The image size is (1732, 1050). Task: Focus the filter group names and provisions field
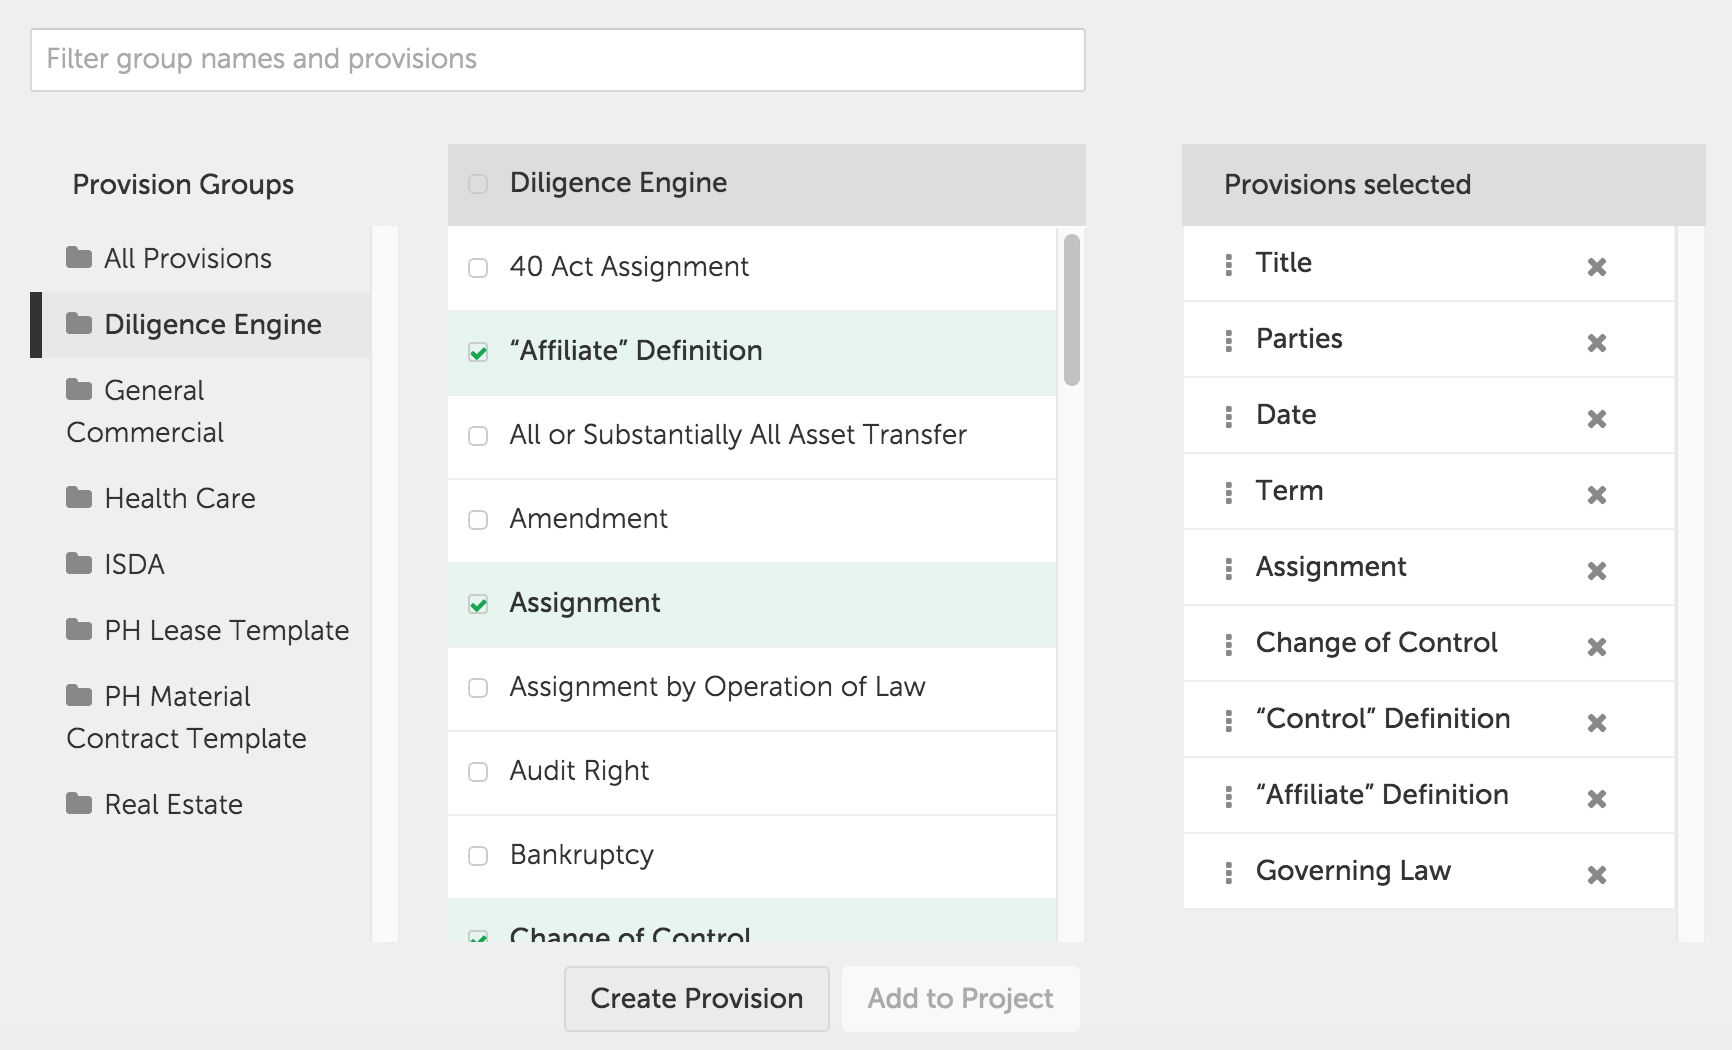point(558,60)
